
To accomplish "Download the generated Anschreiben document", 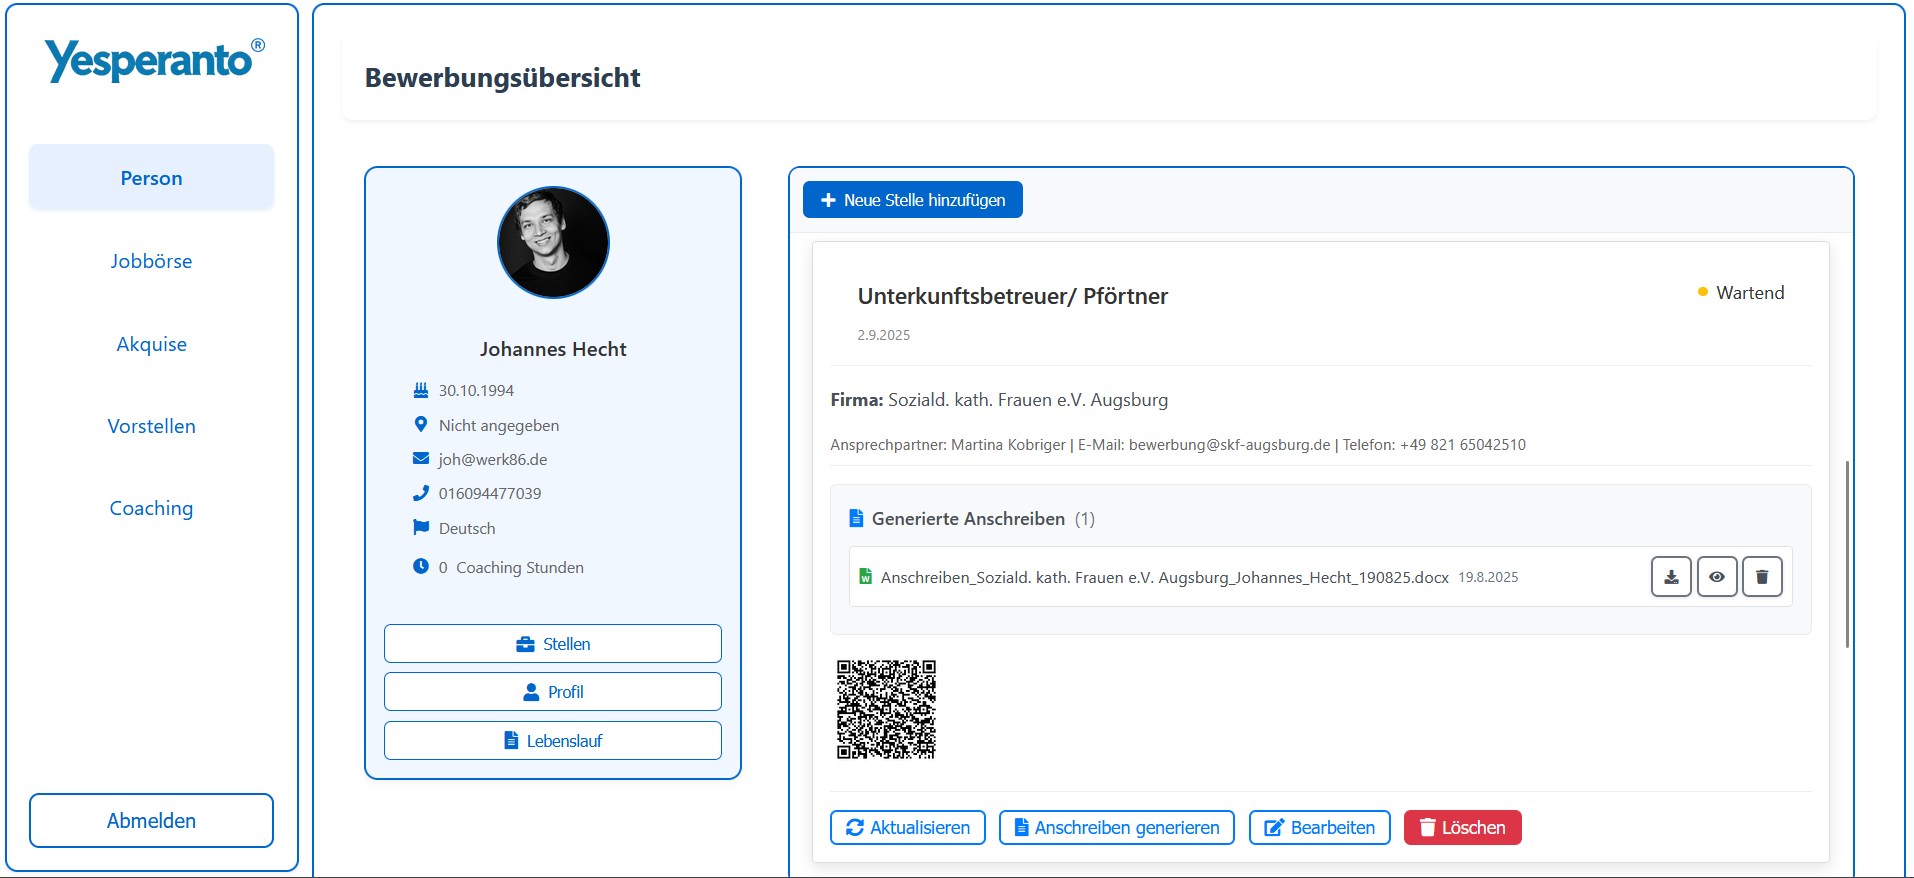I will [1670, 577].
